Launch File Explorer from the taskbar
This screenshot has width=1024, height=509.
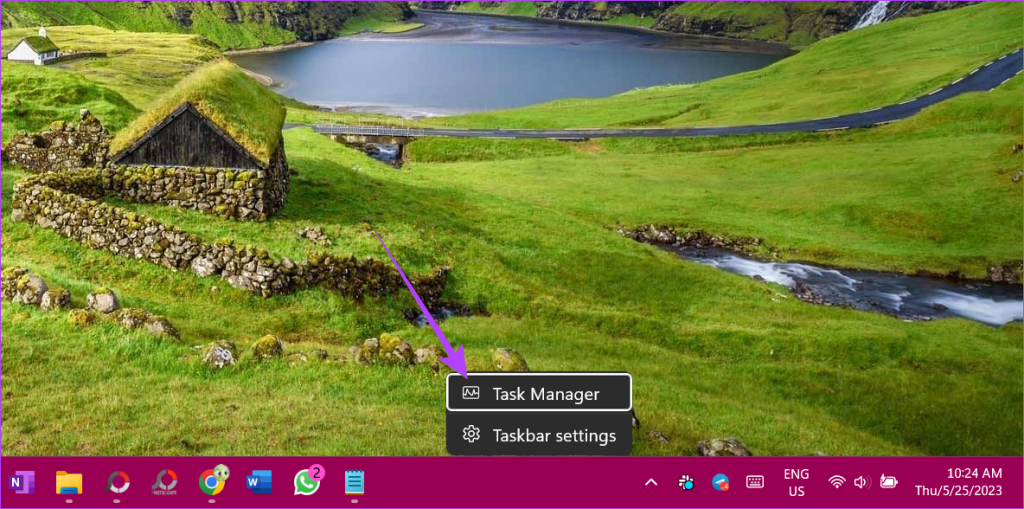69,483
